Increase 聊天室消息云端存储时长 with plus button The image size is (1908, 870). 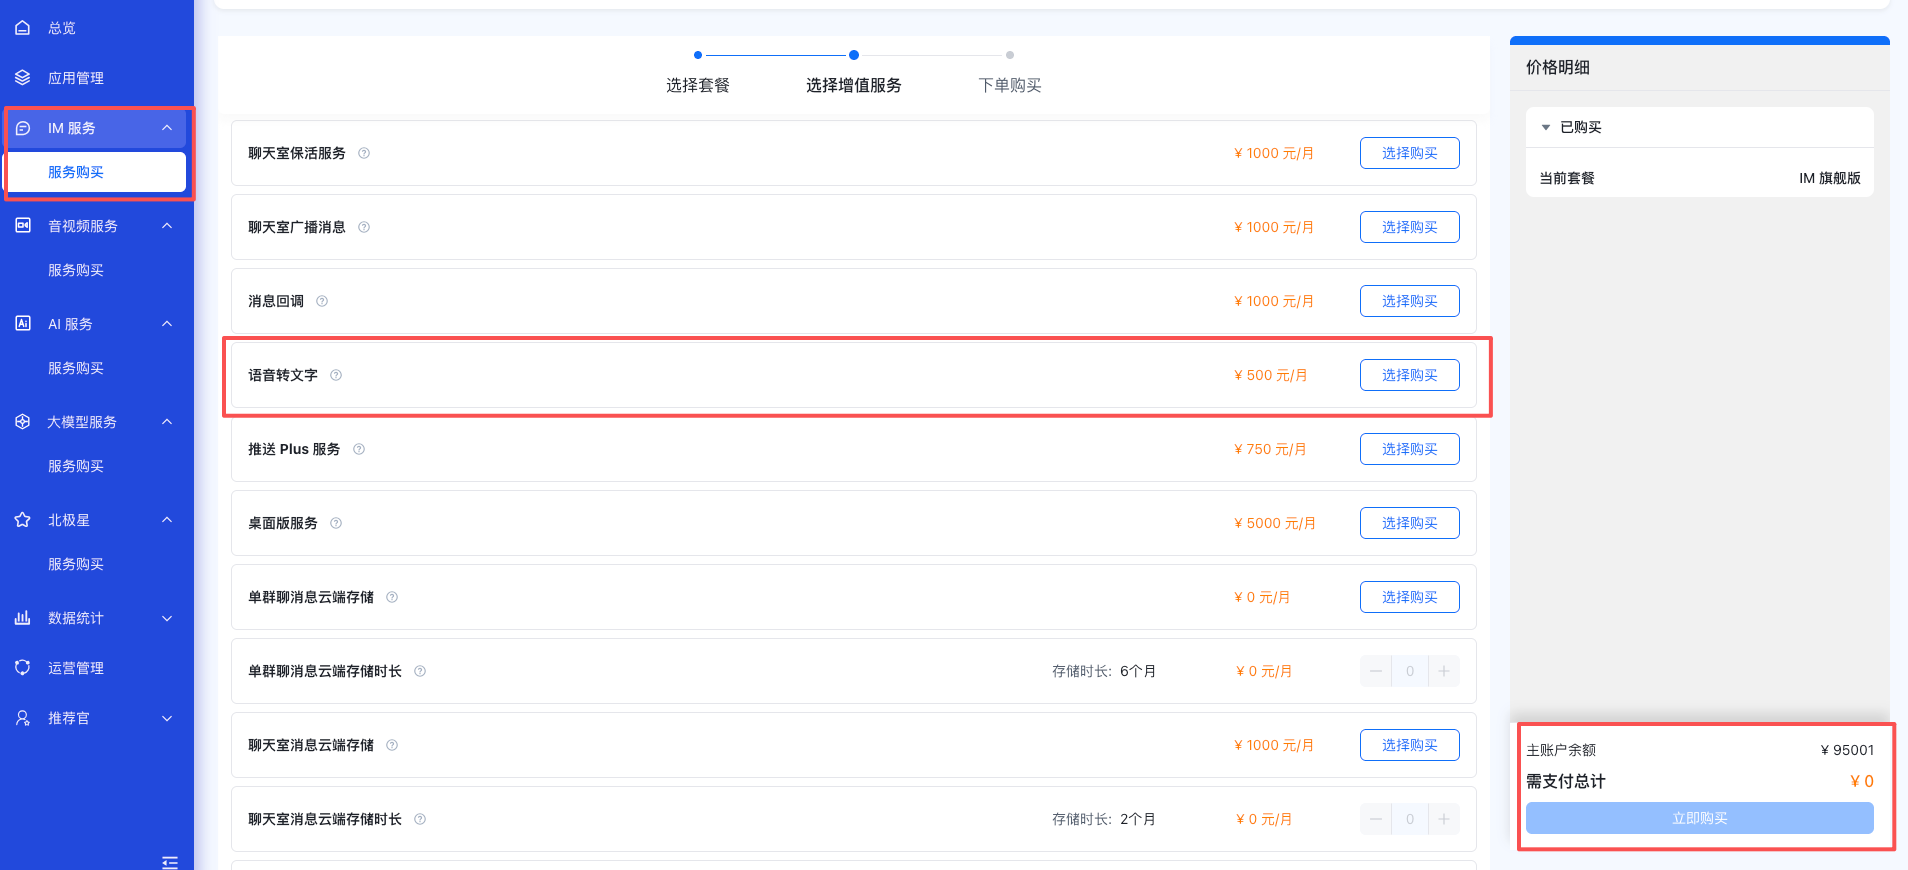(x=1444, y=819)
